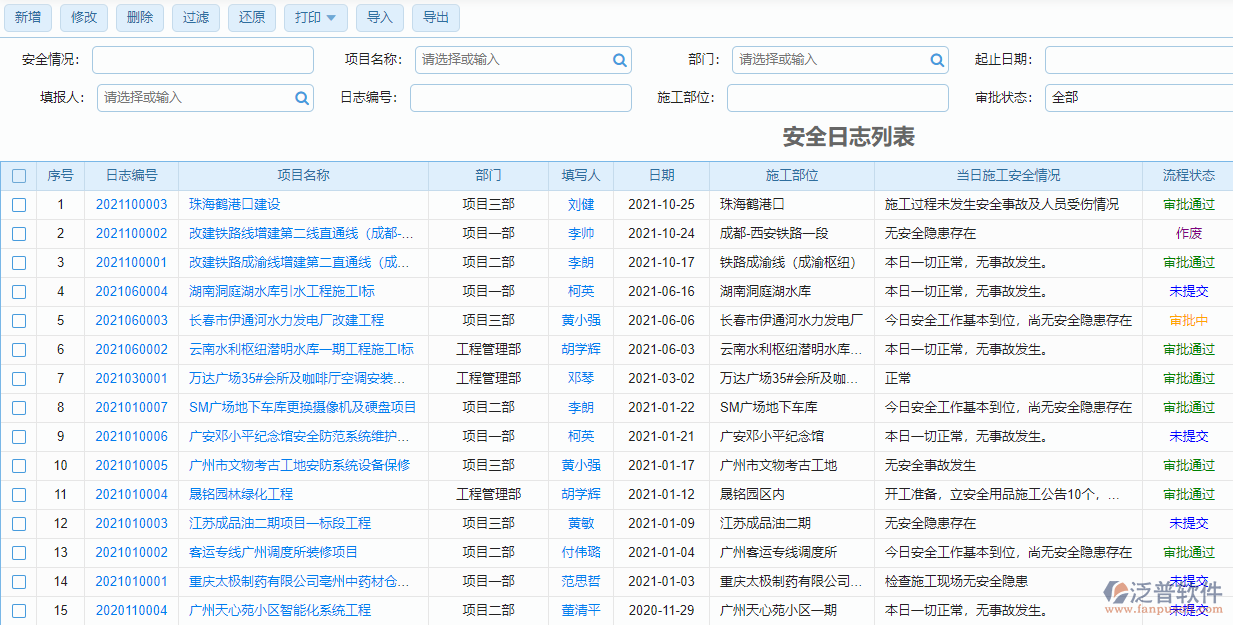Click the 过滤 toolbar button
The height and width of the screenshot is (625, 1233).
point(195,17)
